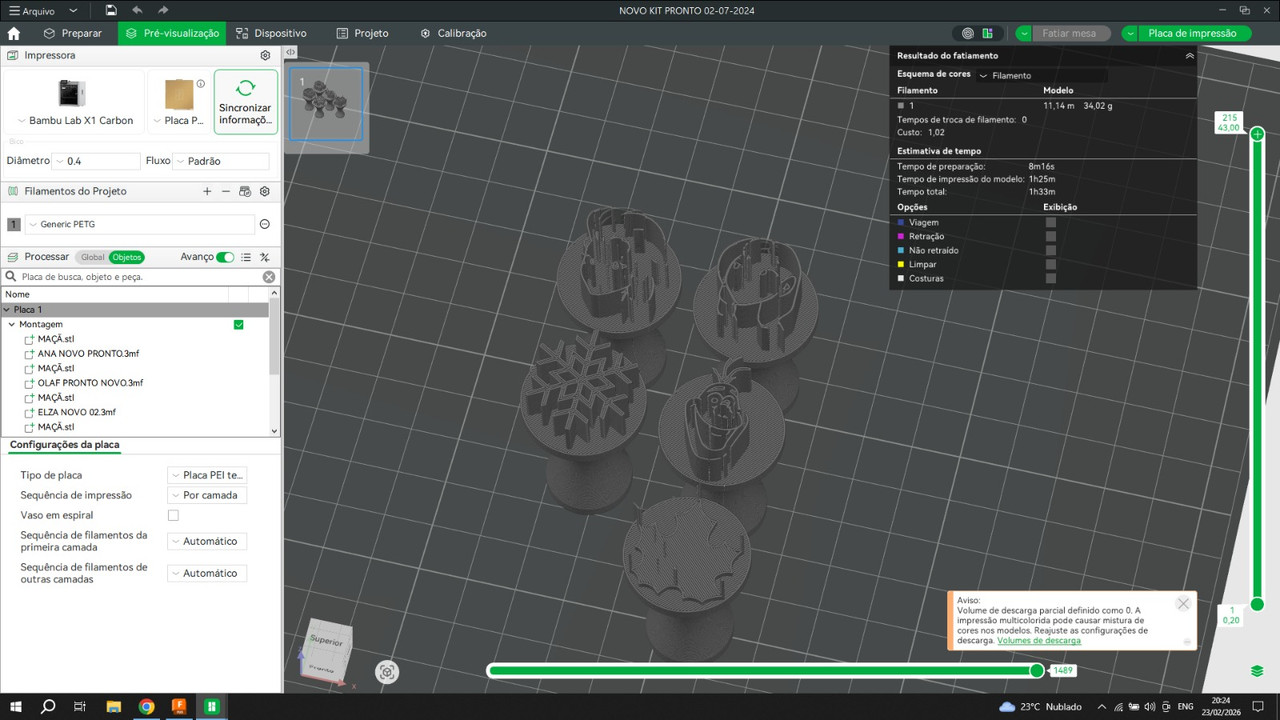The height and width of the screenshot is (720, 1280).
Task: Open the Fluxo Padrão dropdown
Action: 221,161
